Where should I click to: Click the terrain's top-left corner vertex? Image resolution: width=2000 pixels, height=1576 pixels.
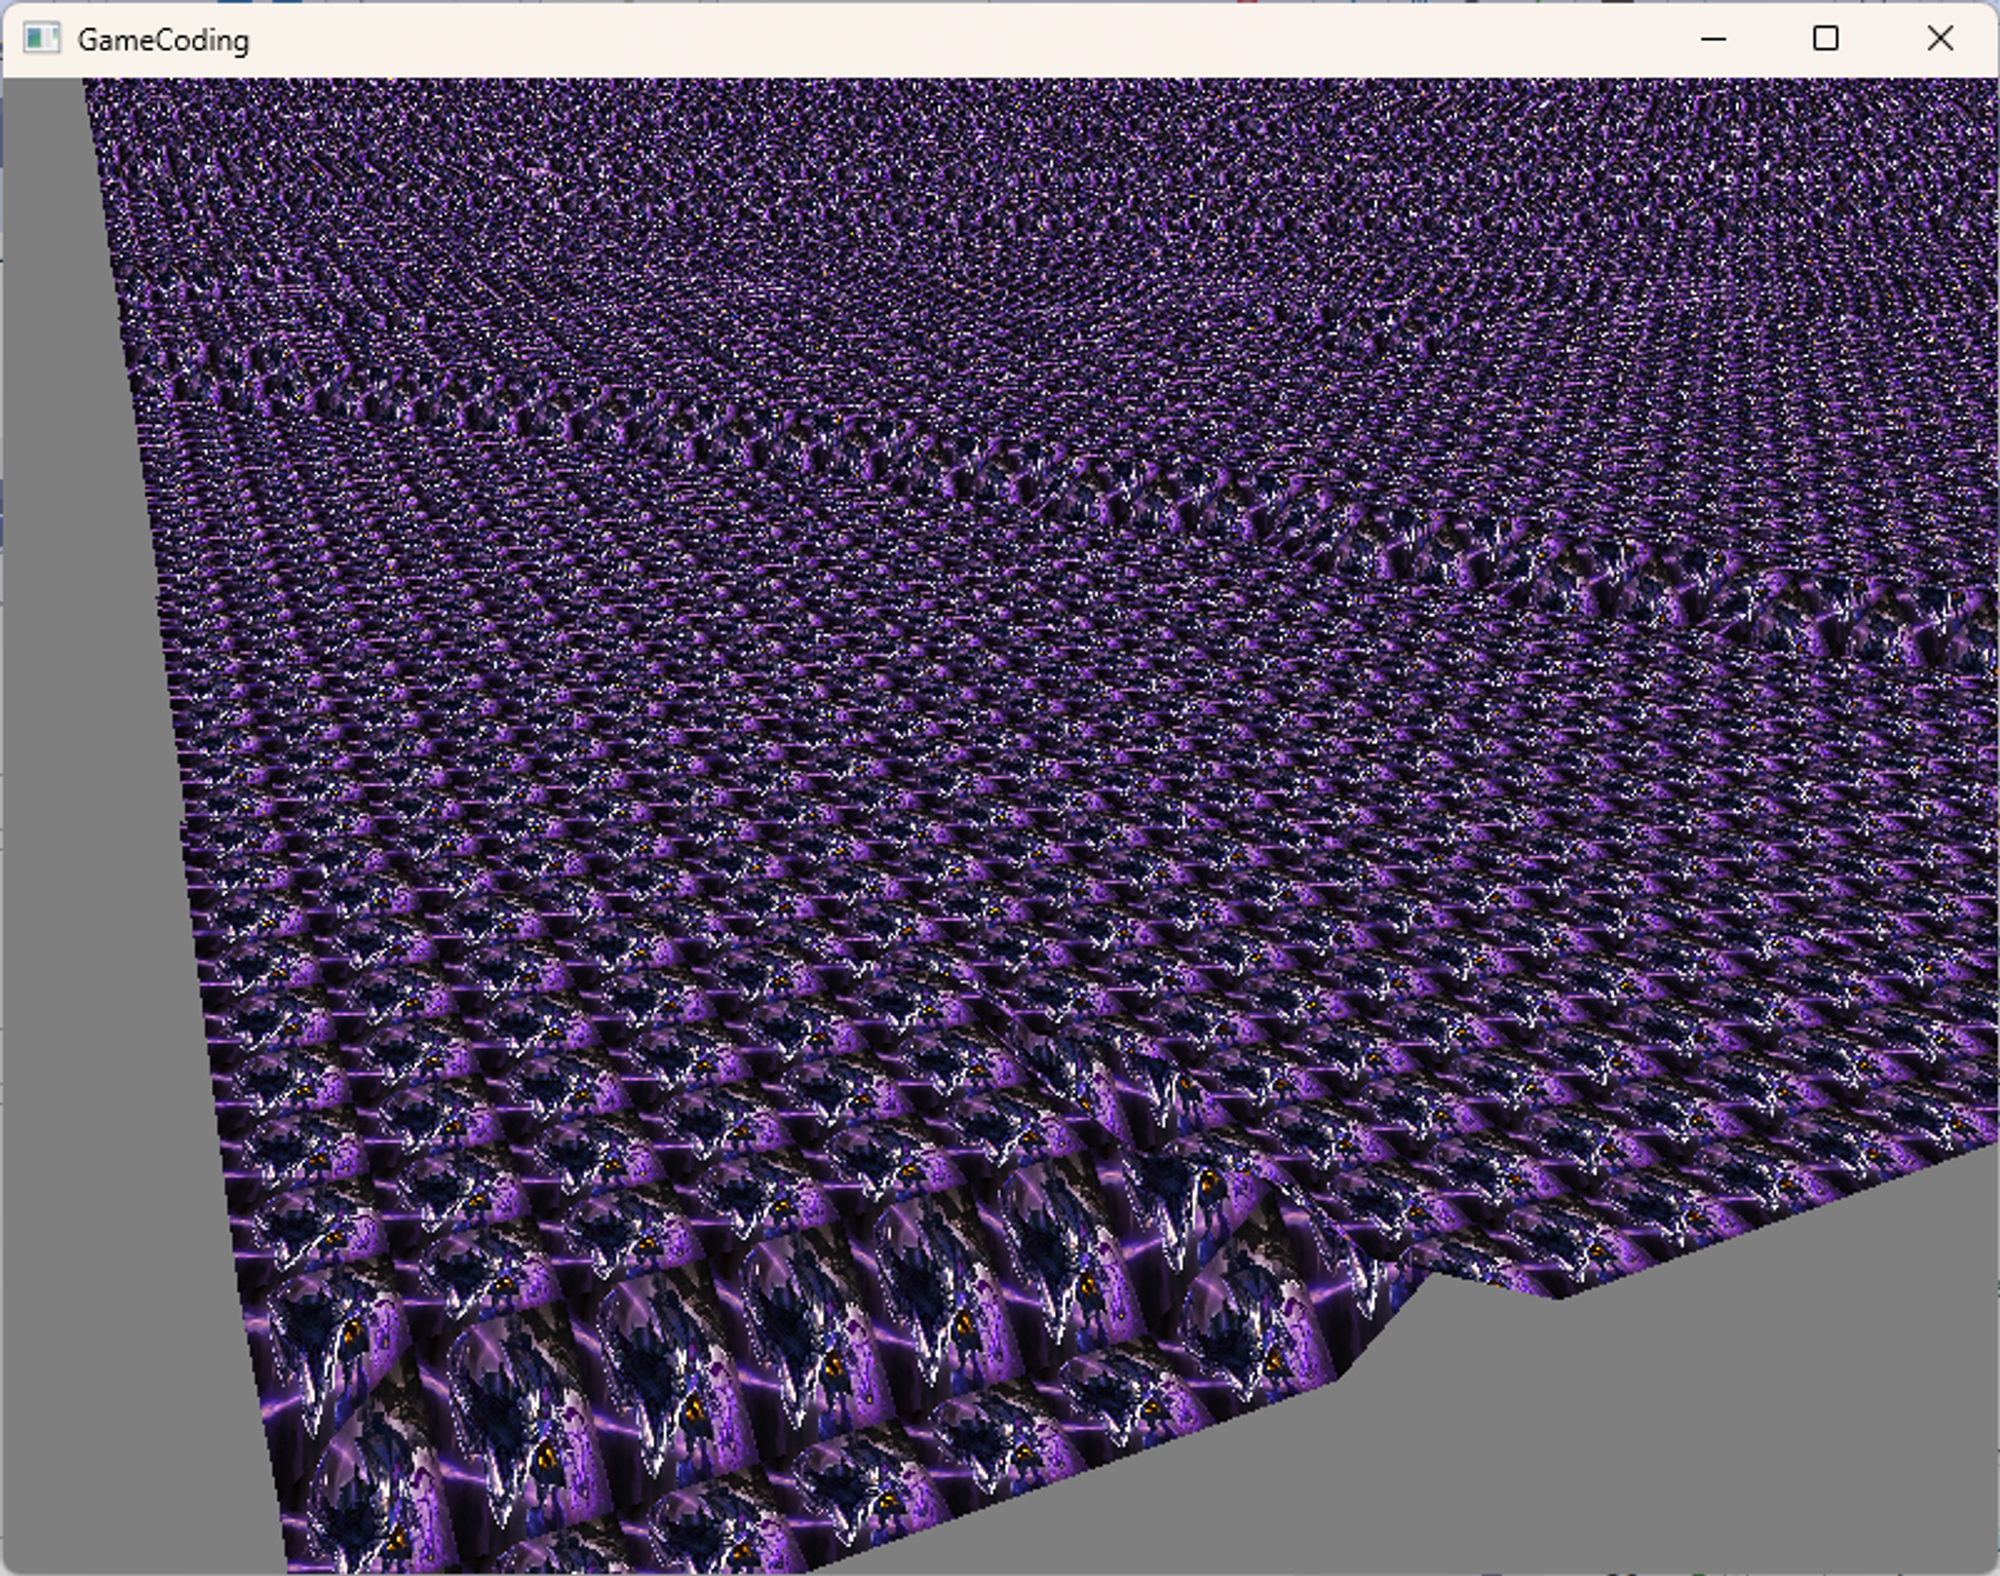click(86, 82)
